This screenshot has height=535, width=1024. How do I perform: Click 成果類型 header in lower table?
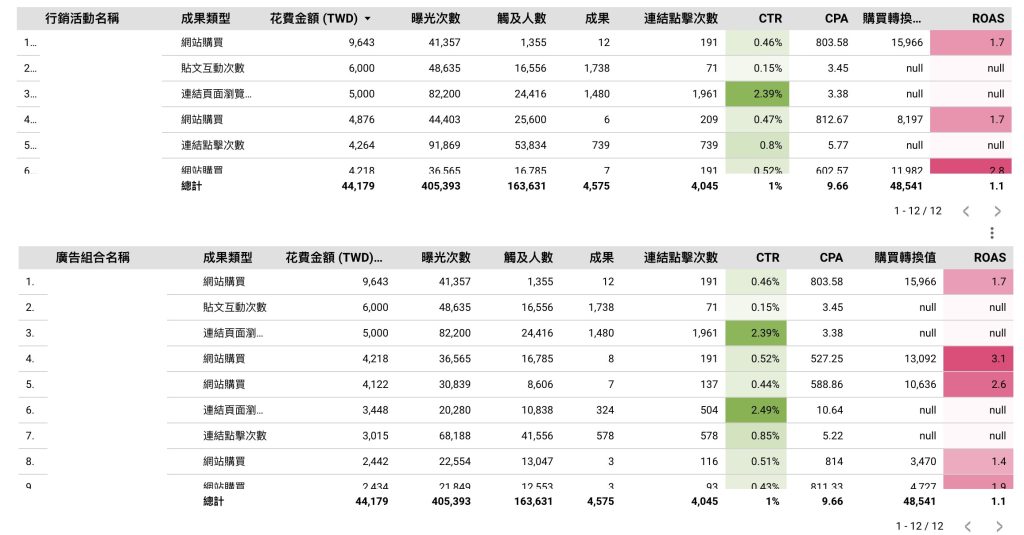[227, 257]
